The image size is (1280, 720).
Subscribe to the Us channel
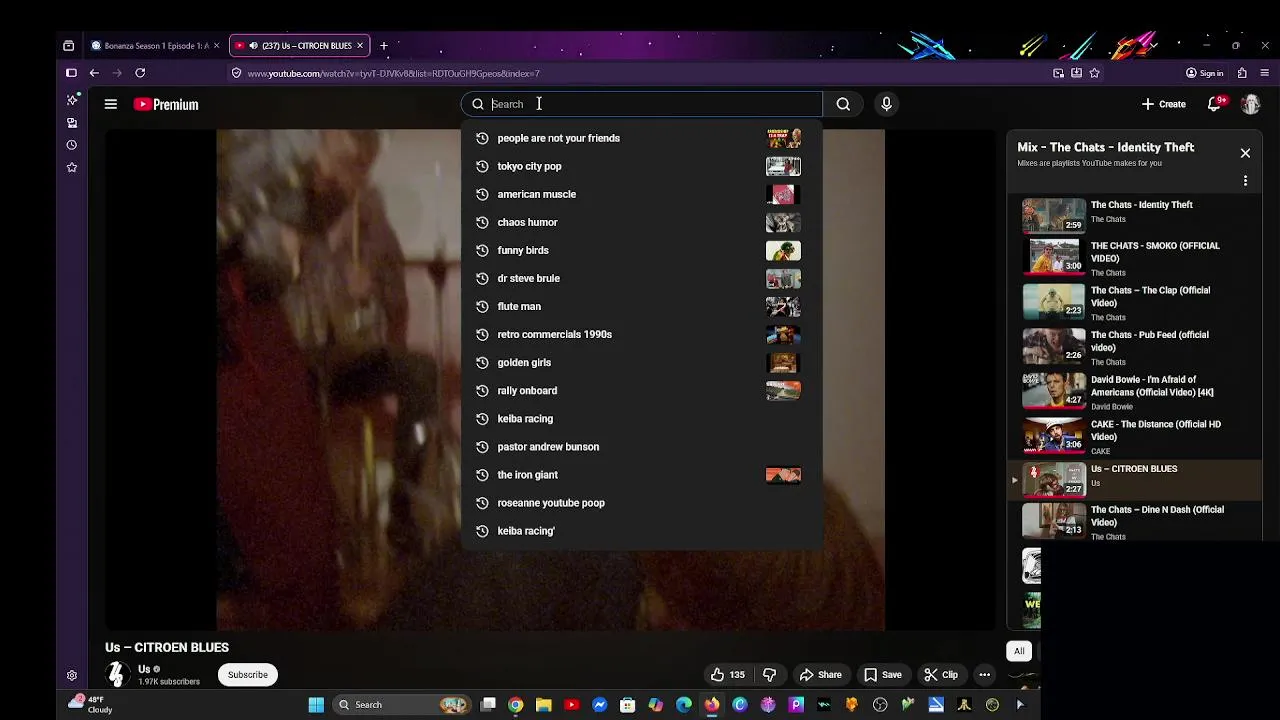[248, 675]
